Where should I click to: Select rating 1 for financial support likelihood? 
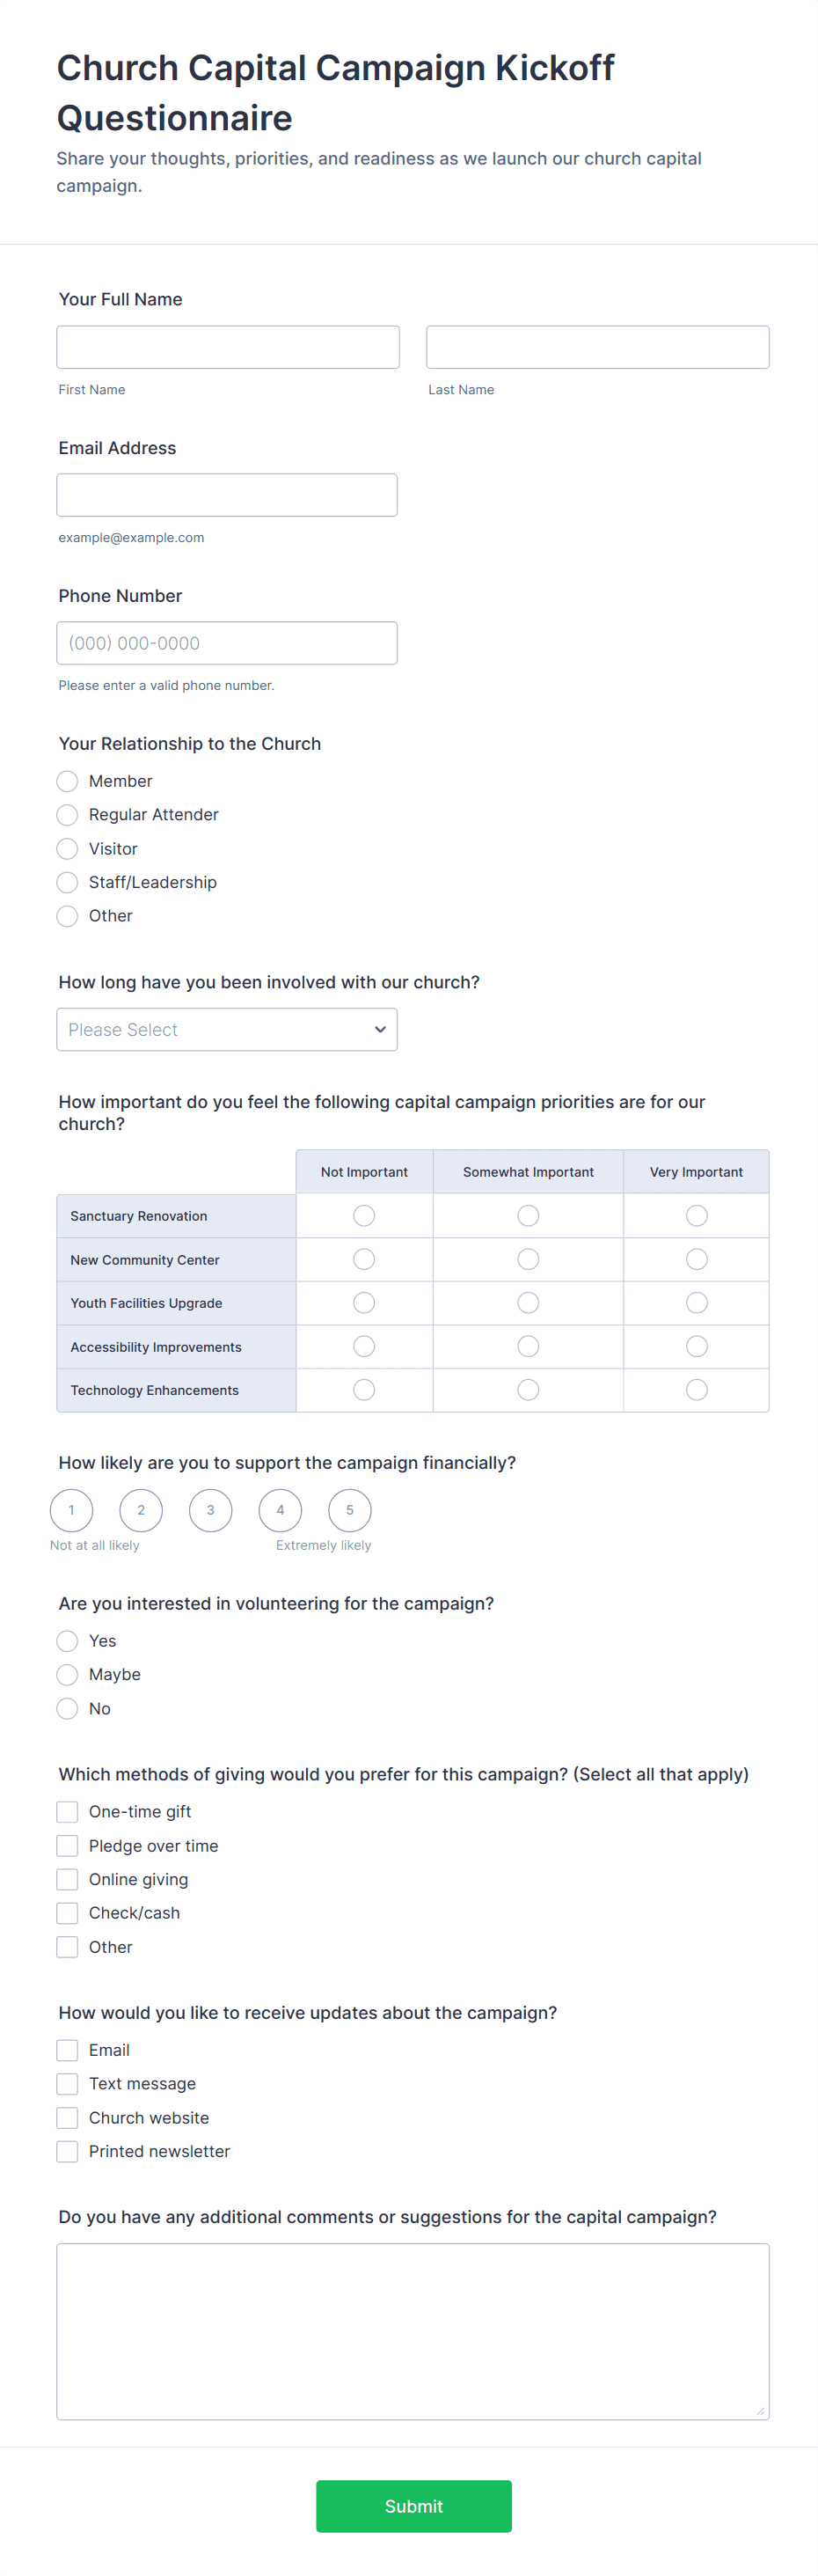(71, 1510)
